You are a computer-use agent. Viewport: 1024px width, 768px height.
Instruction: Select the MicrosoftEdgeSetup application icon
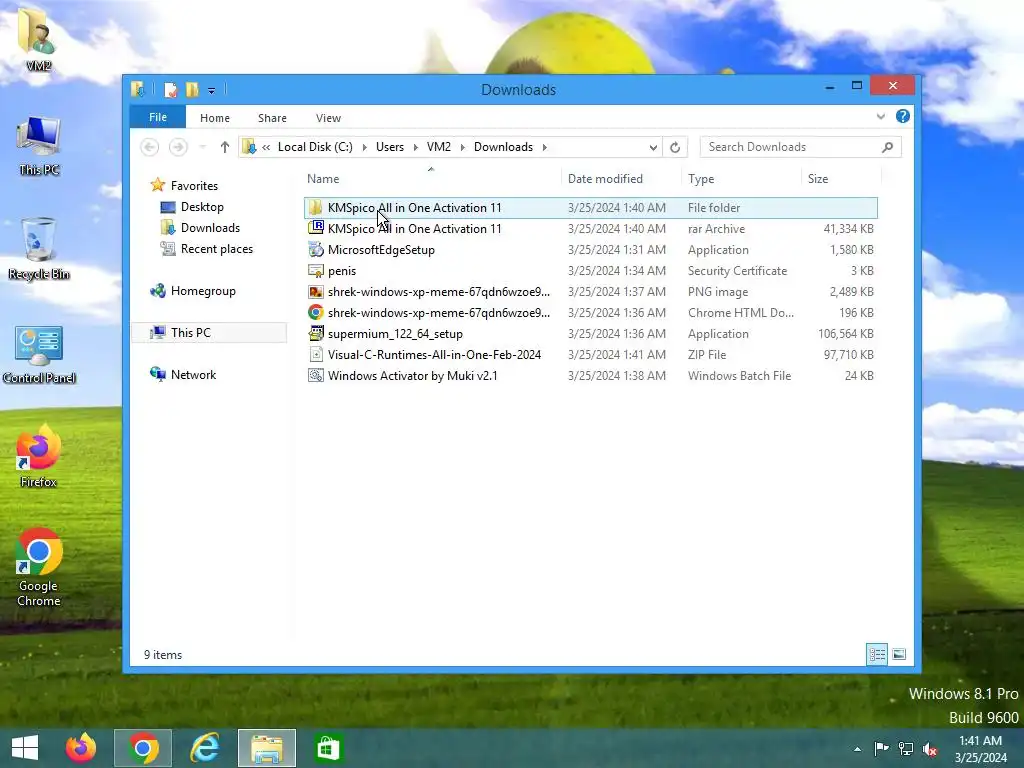315,249
